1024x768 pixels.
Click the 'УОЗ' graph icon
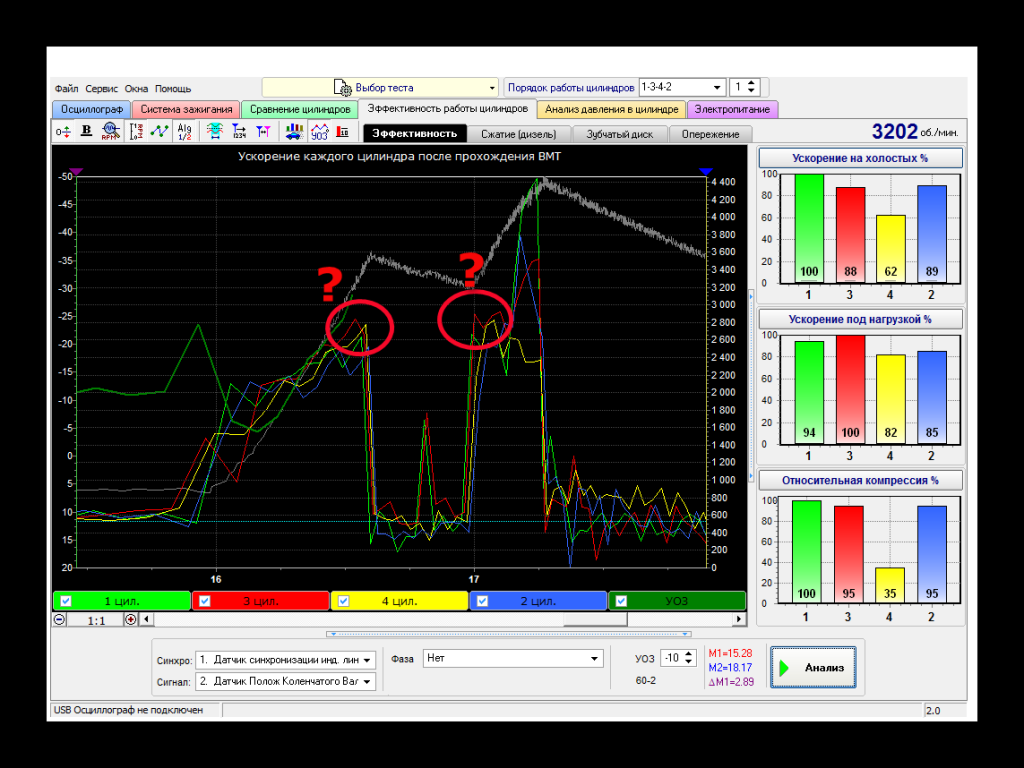319,132
